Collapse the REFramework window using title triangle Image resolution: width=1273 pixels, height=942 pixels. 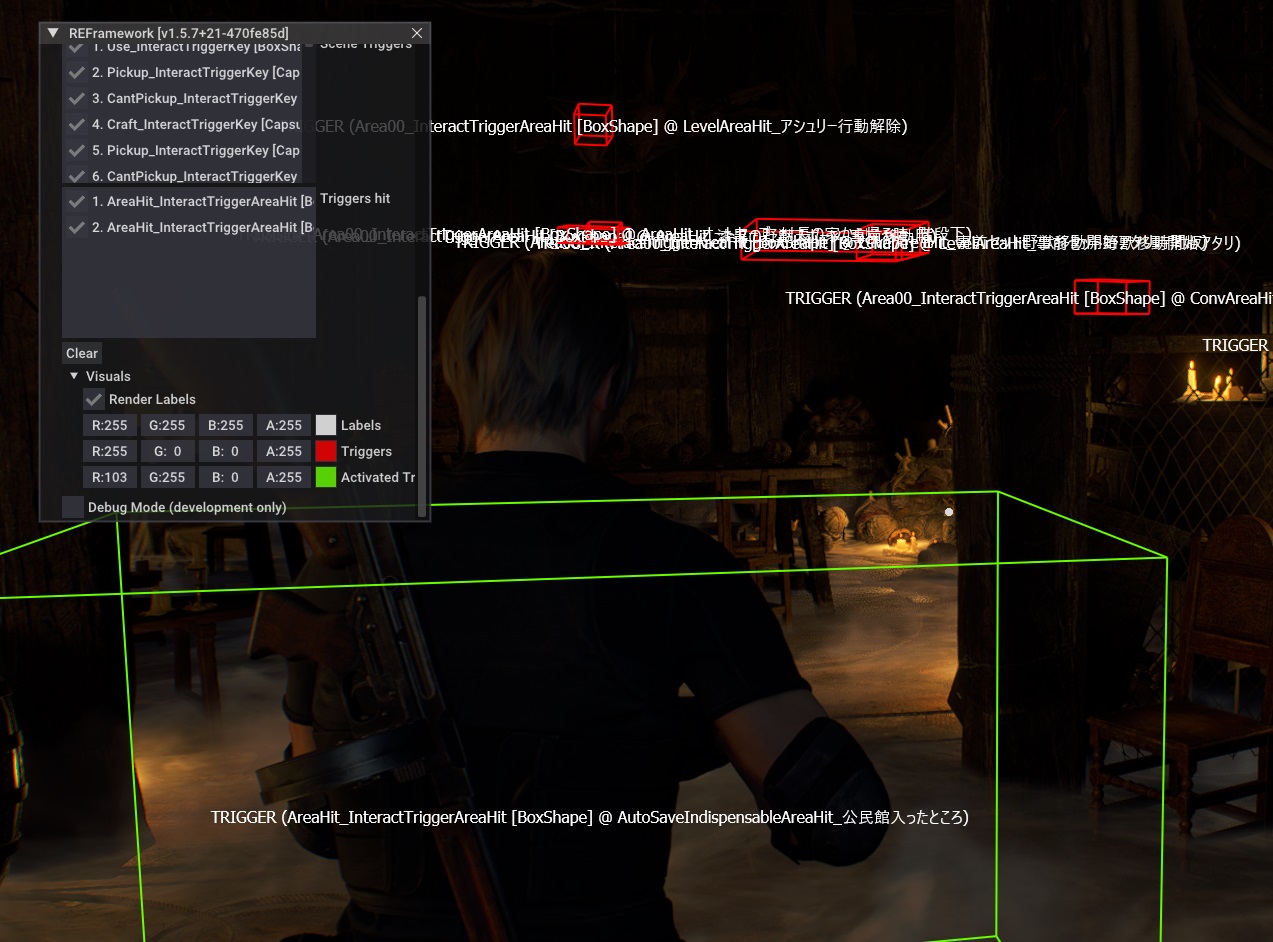tap(53, 33)
